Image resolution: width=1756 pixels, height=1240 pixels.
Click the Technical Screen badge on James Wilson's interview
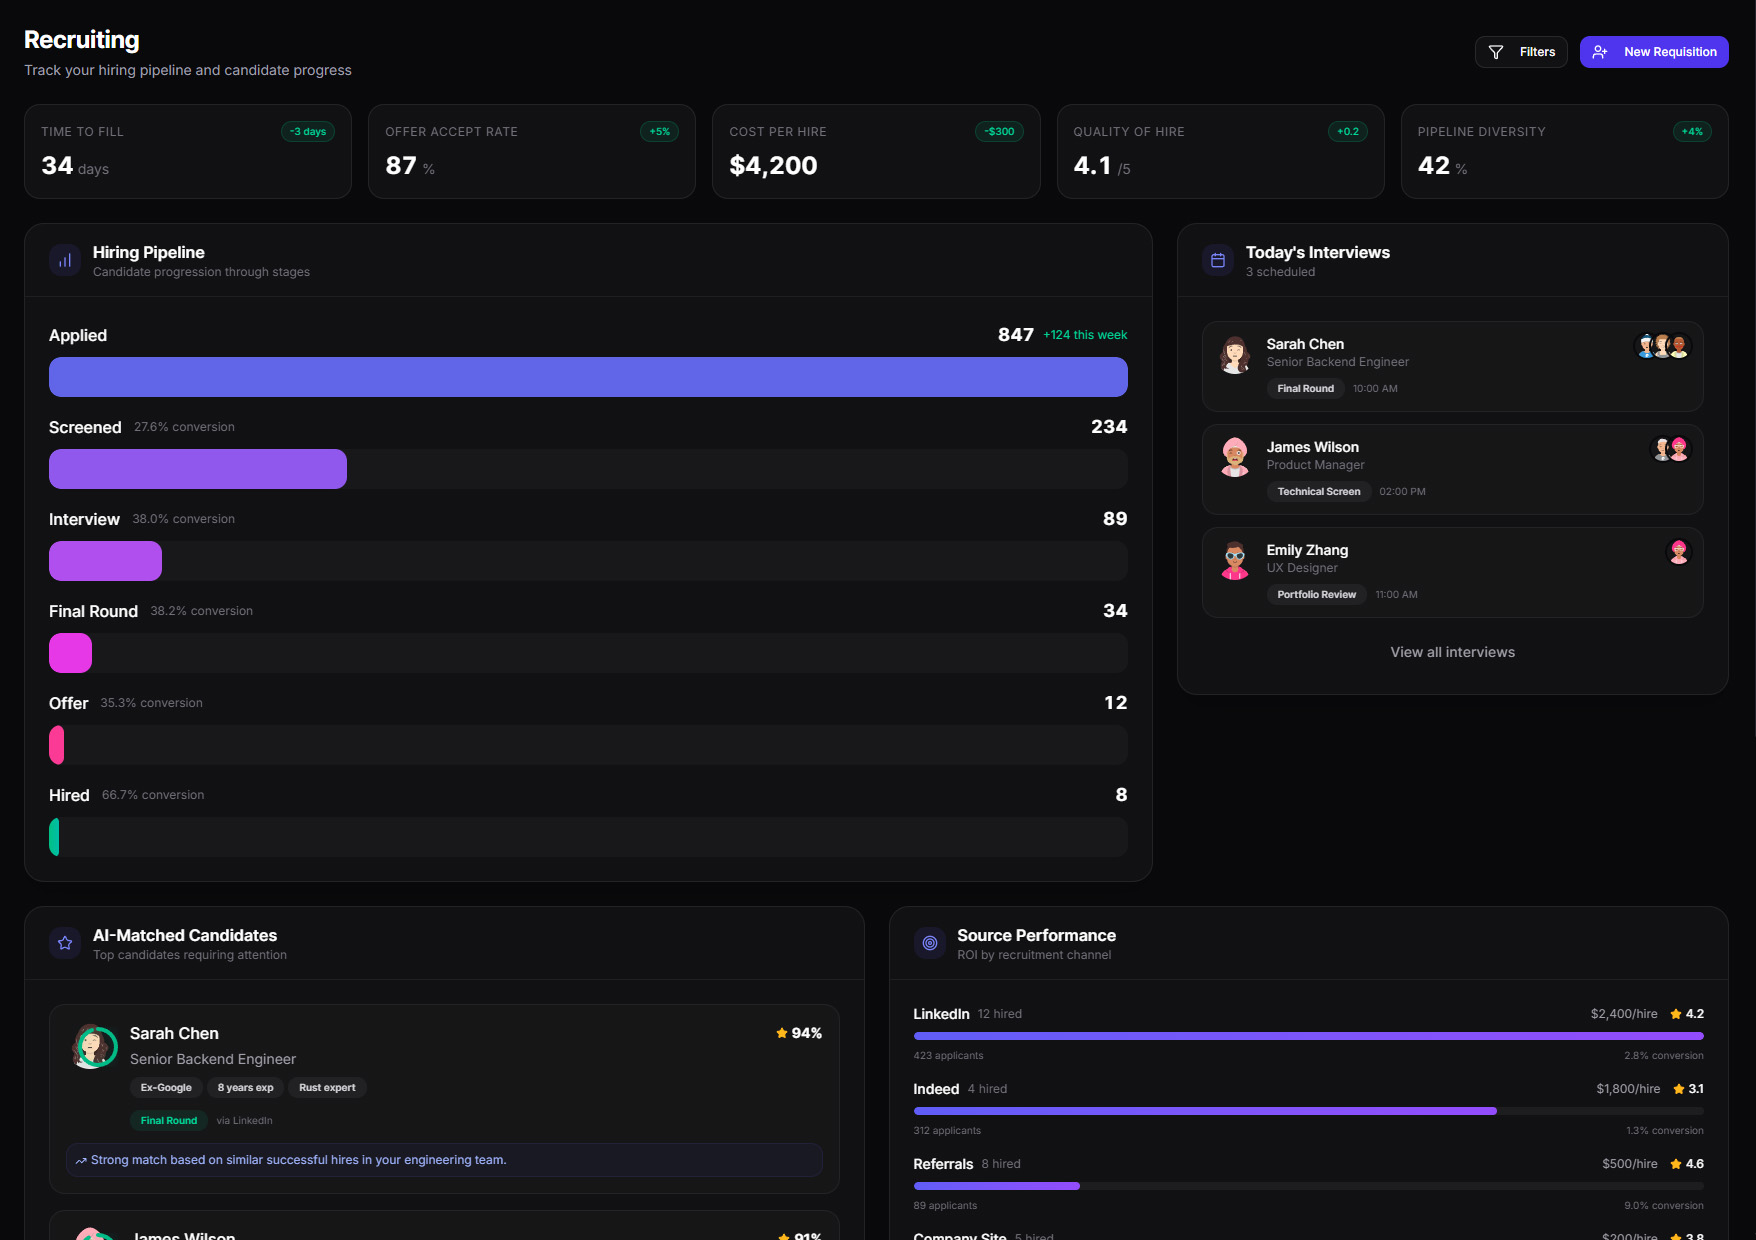(x=1318, y=491)
